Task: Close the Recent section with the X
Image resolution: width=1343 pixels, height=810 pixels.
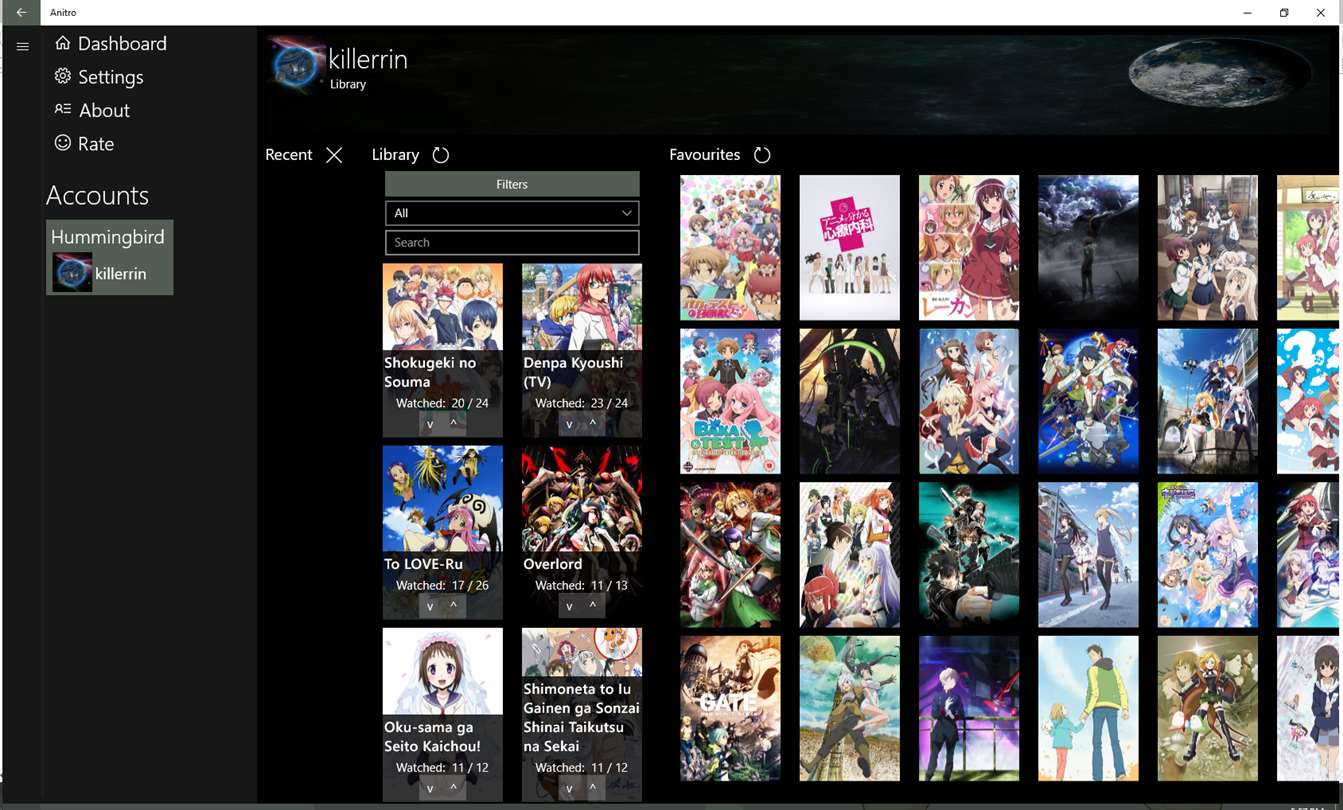Action: [334, 155]
